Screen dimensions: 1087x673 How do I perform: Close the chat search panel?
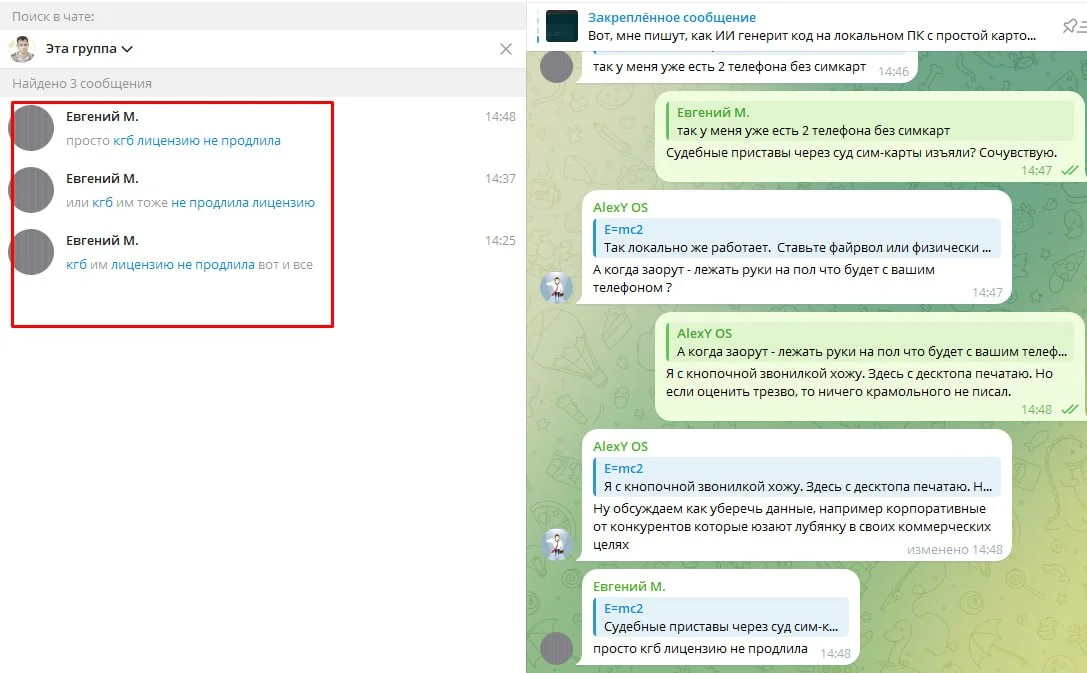[x=506, y=49]
